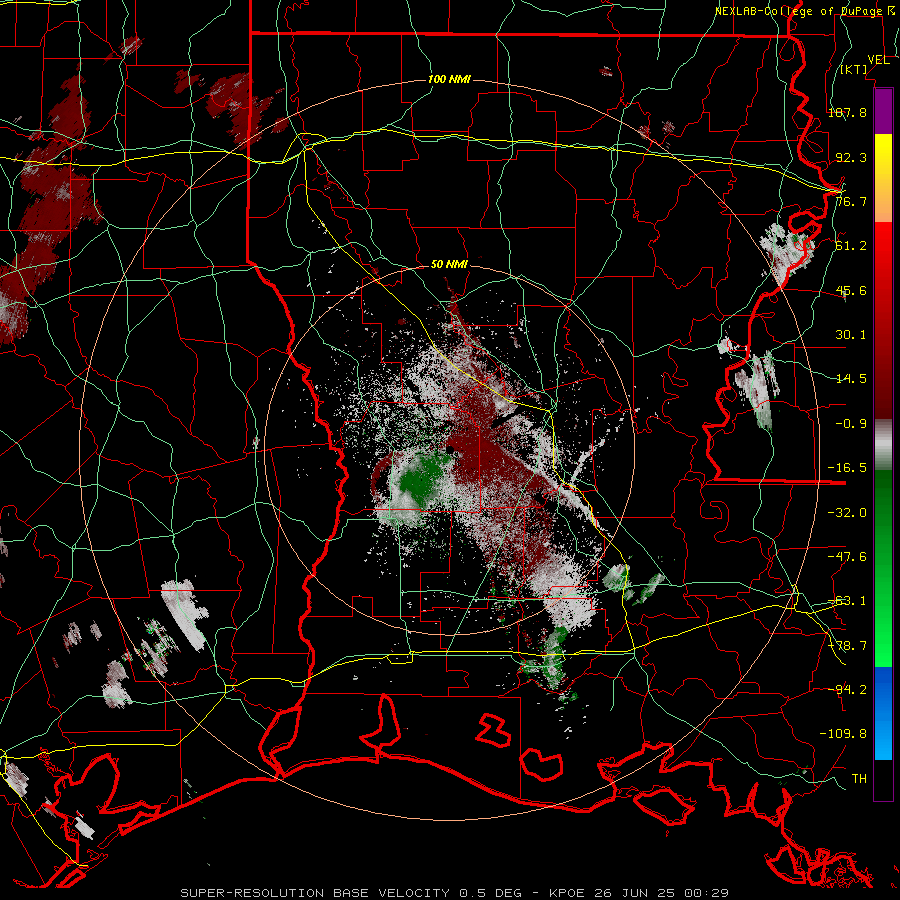Click the TH label on the legend
The width and height of the screenshot is (900, 900).
[859, 778]
